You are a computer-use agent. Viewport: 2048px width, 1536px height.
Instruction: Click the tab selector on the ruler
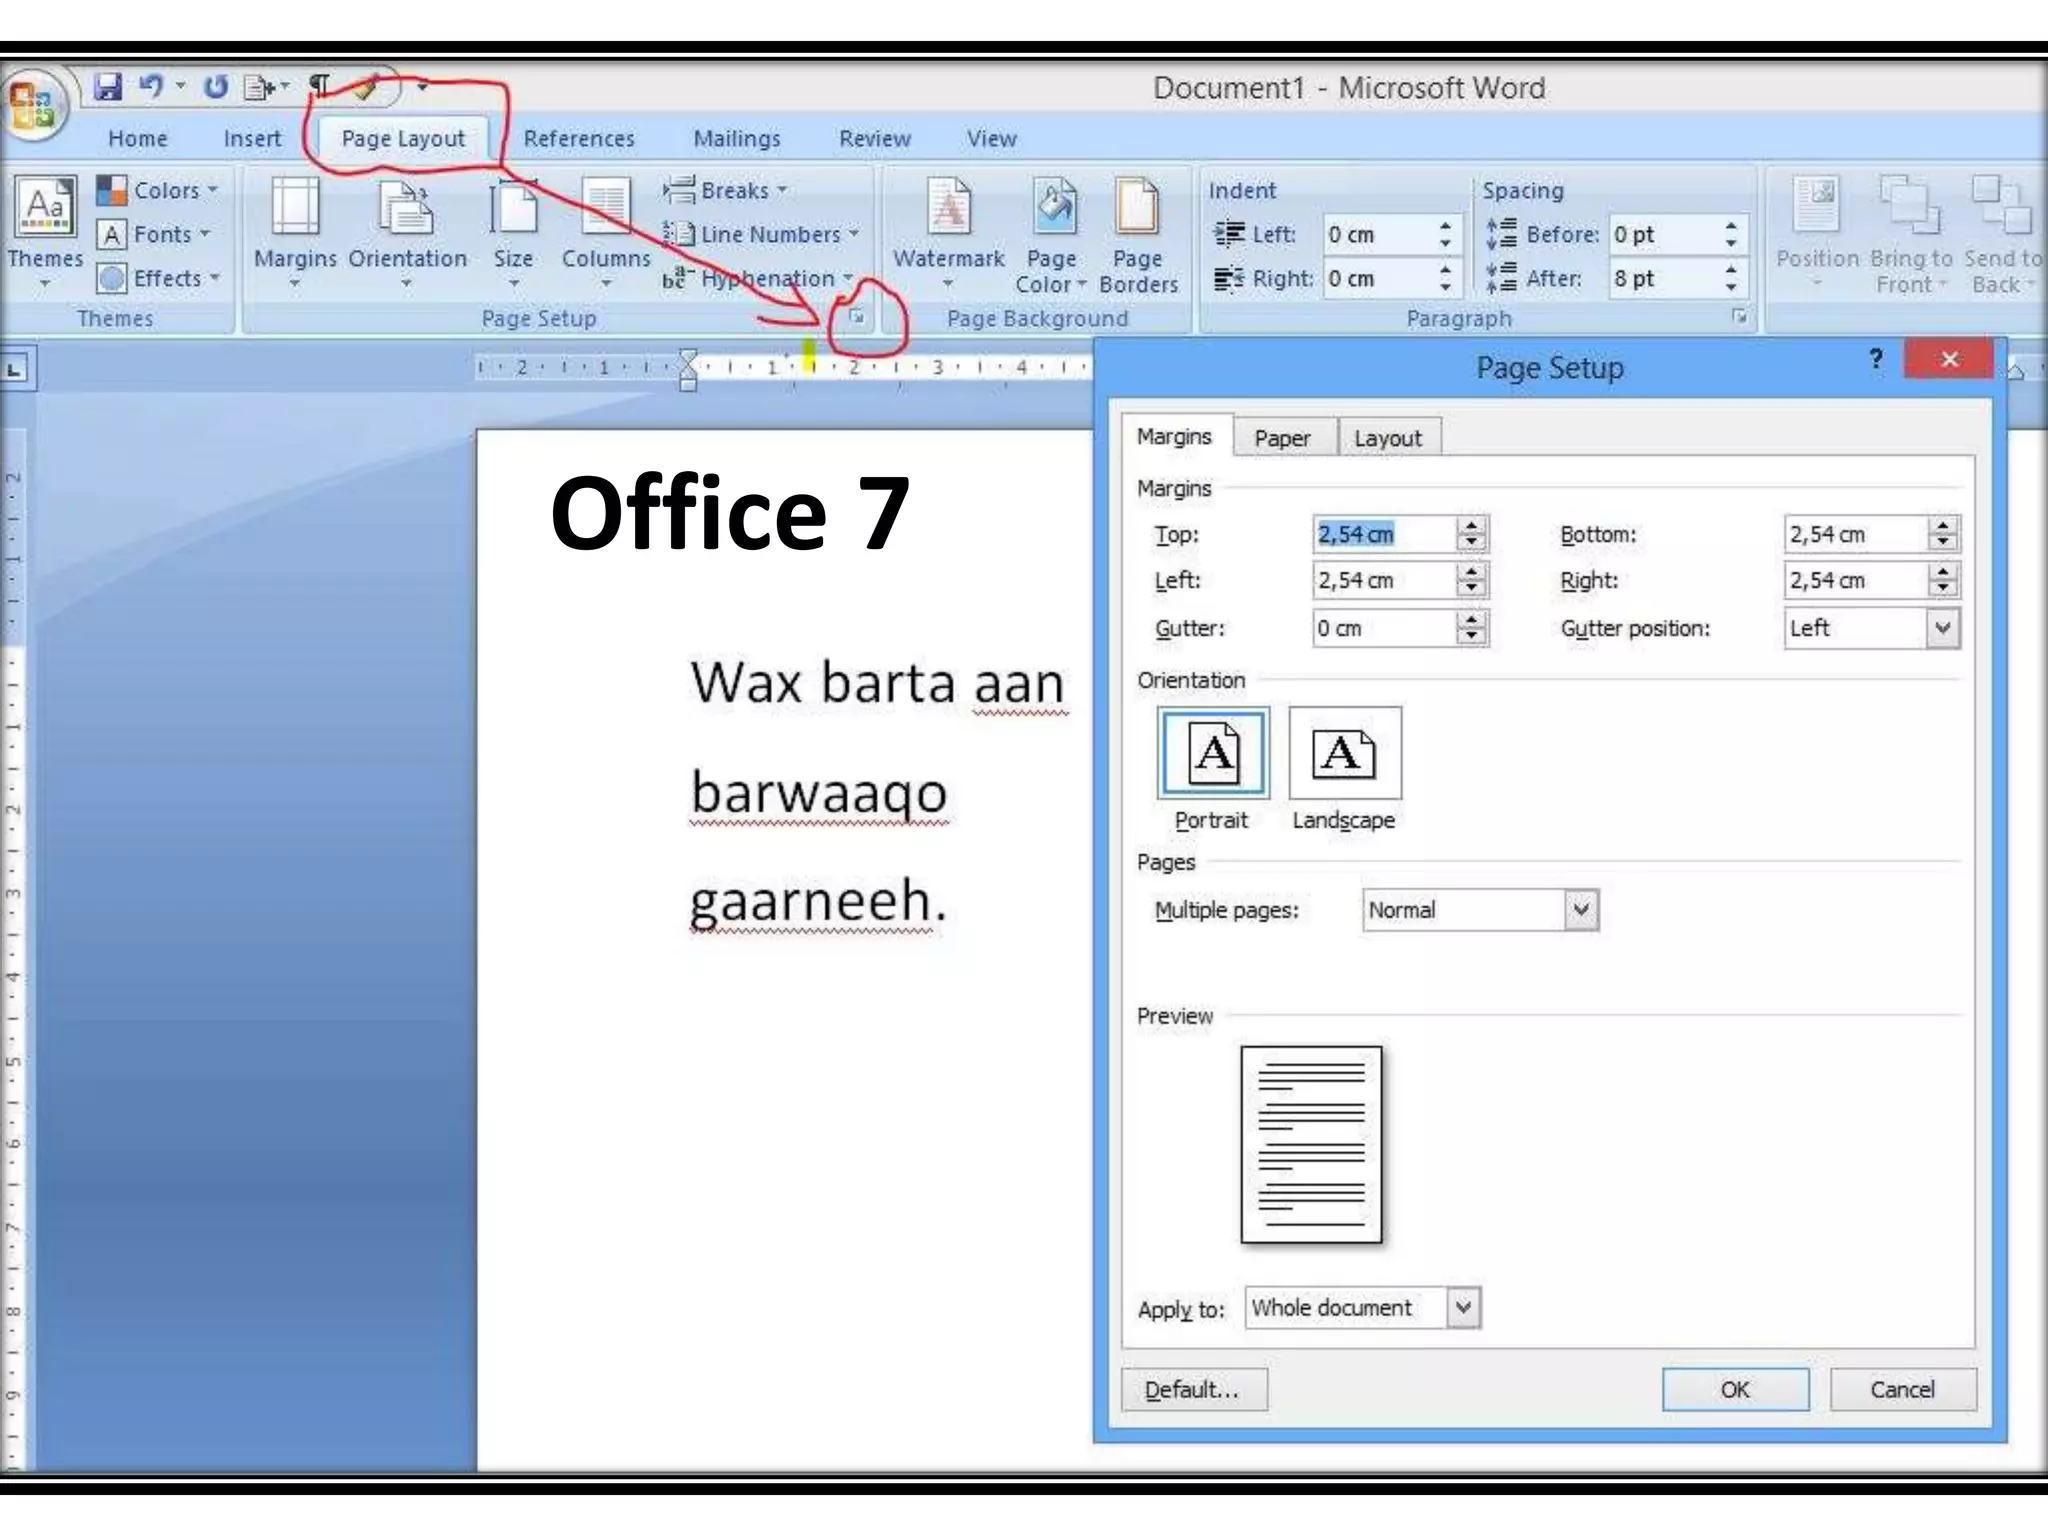pyautogui.click(x=15, y=370)
